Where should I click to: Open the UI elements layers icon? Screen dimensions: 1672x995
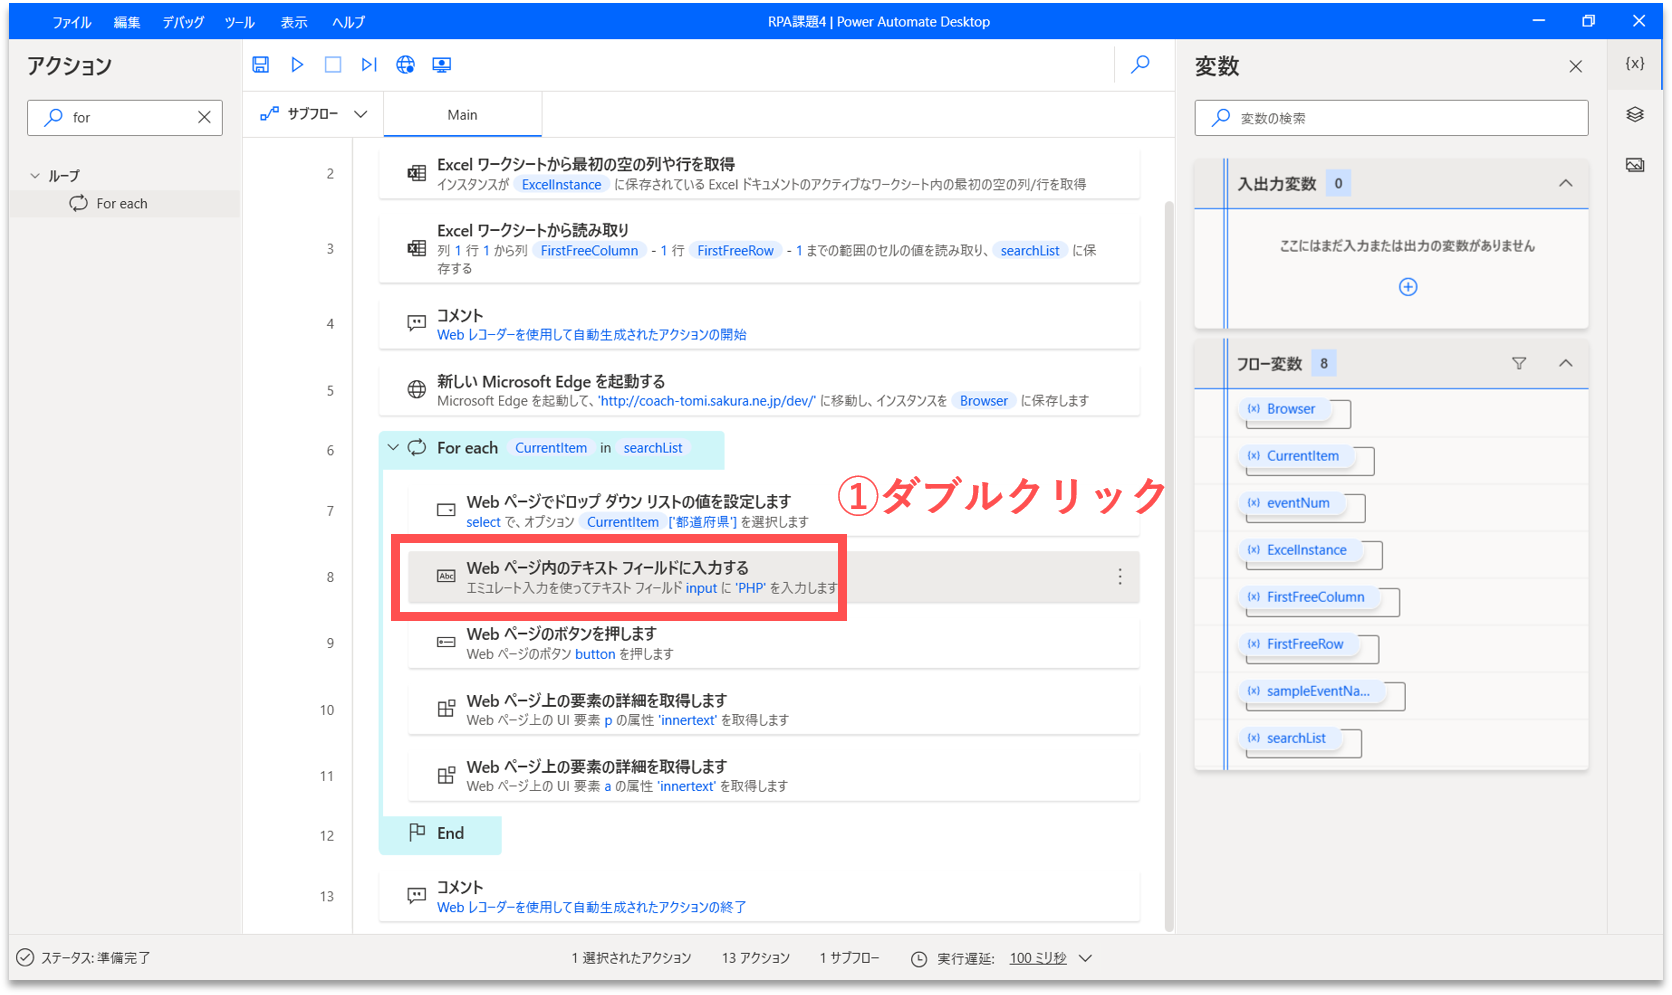[1635, 114]
